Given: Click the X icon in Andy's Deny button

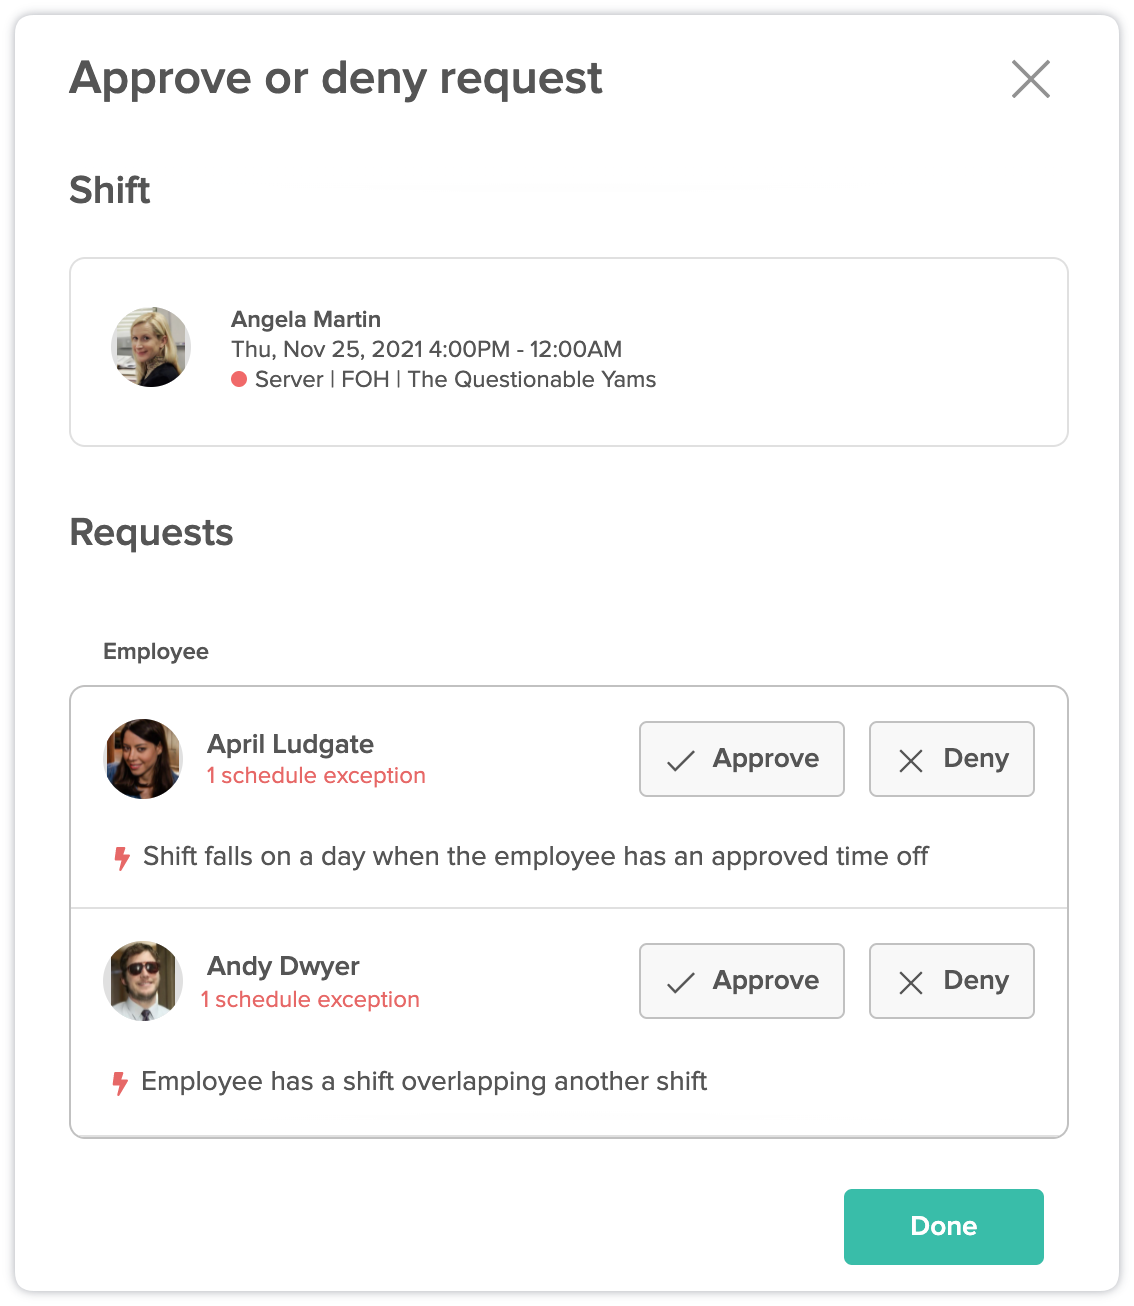Looking at the screenshot, I should (x=911, y=983).
